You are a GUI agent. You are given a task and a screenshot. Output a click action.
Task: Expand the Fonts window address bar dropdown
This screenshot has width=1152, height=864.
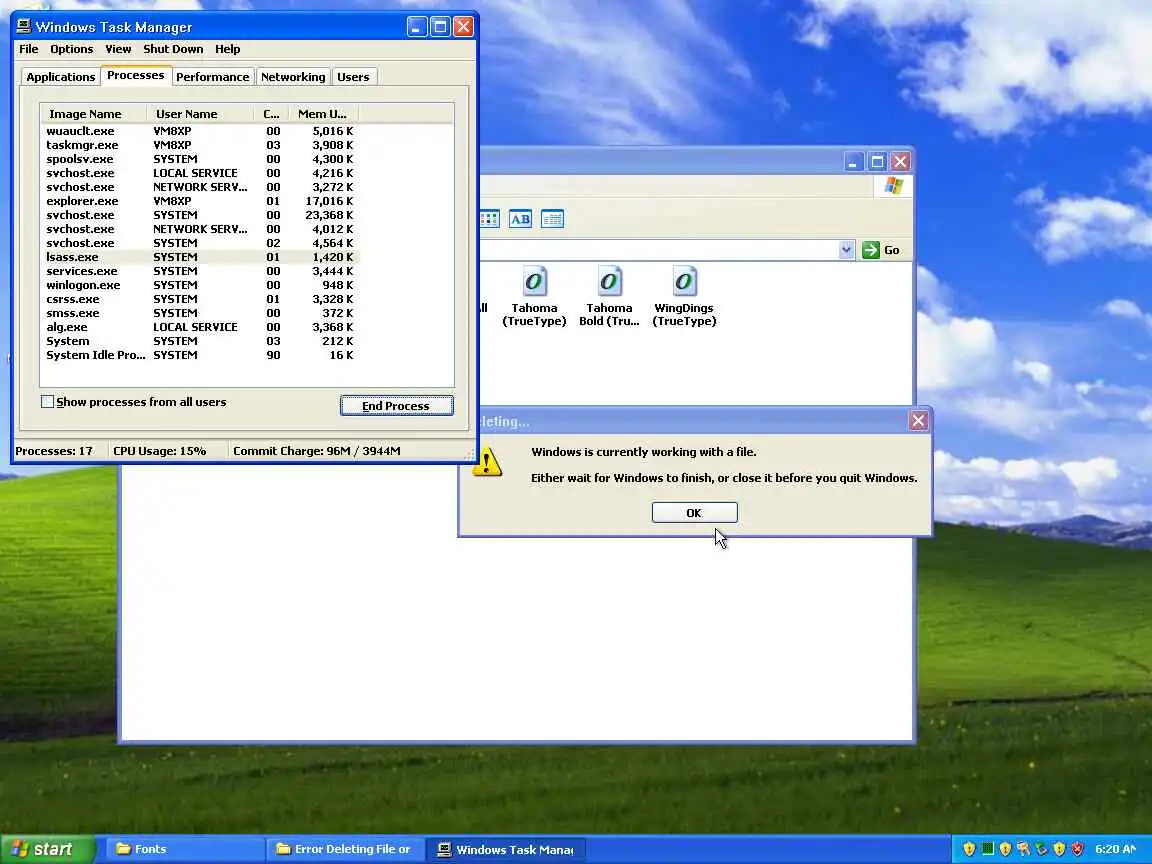click(x=846, y=250)
